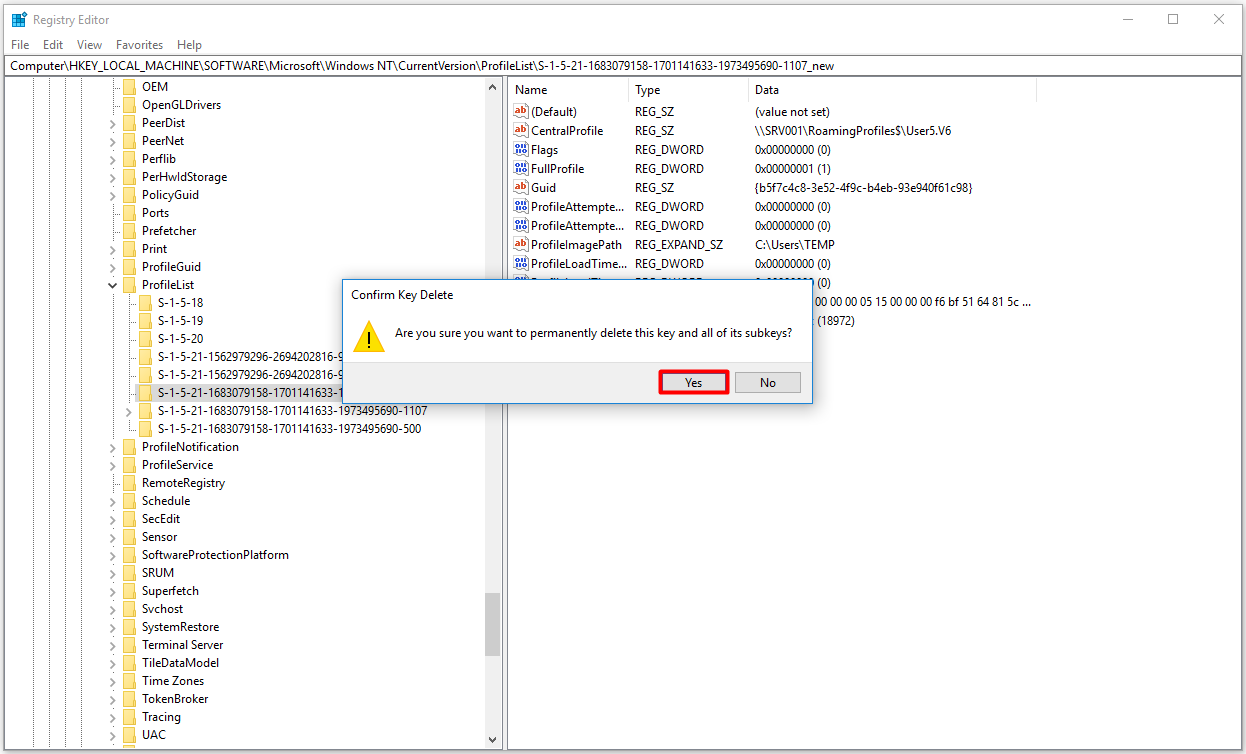Expand the PeerNet key
Viewport: 1246px width, 754px height.
[112, 141]
